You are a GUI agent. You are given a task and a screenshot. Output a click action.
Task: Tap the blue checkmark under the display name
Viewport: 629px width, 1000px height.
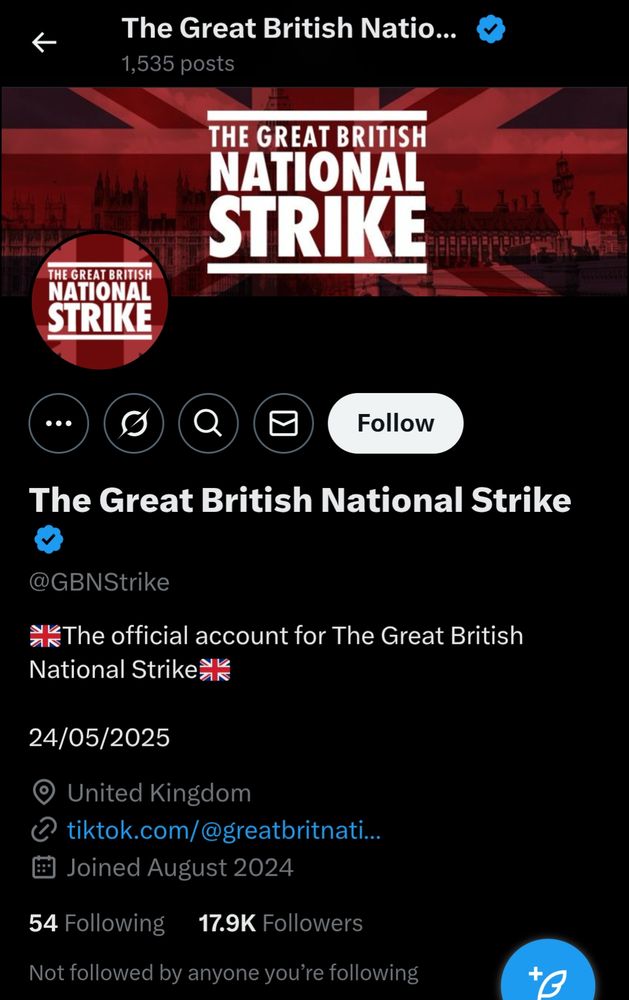click(x=48, y=539)
